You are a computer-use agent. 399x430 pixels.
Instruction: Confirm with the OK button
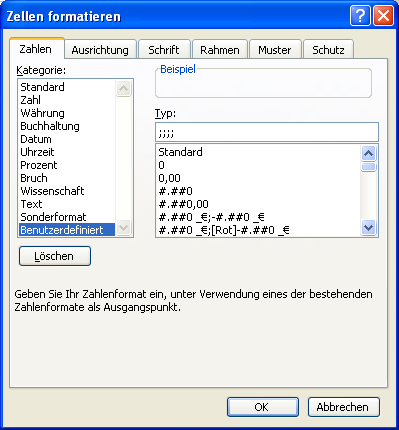point(263,407)
